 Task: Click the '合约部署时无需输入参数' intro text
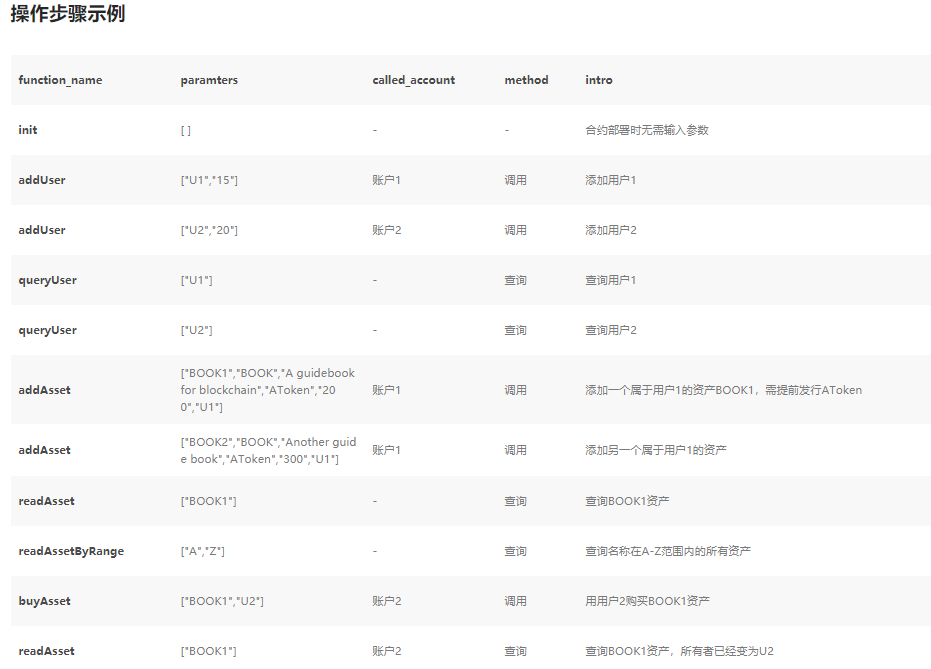647,130
